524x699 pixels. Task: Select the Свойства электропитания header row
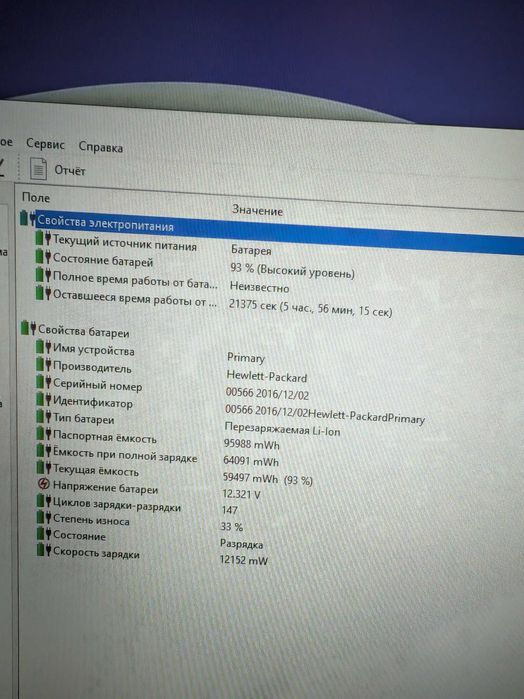pos(272,231)
